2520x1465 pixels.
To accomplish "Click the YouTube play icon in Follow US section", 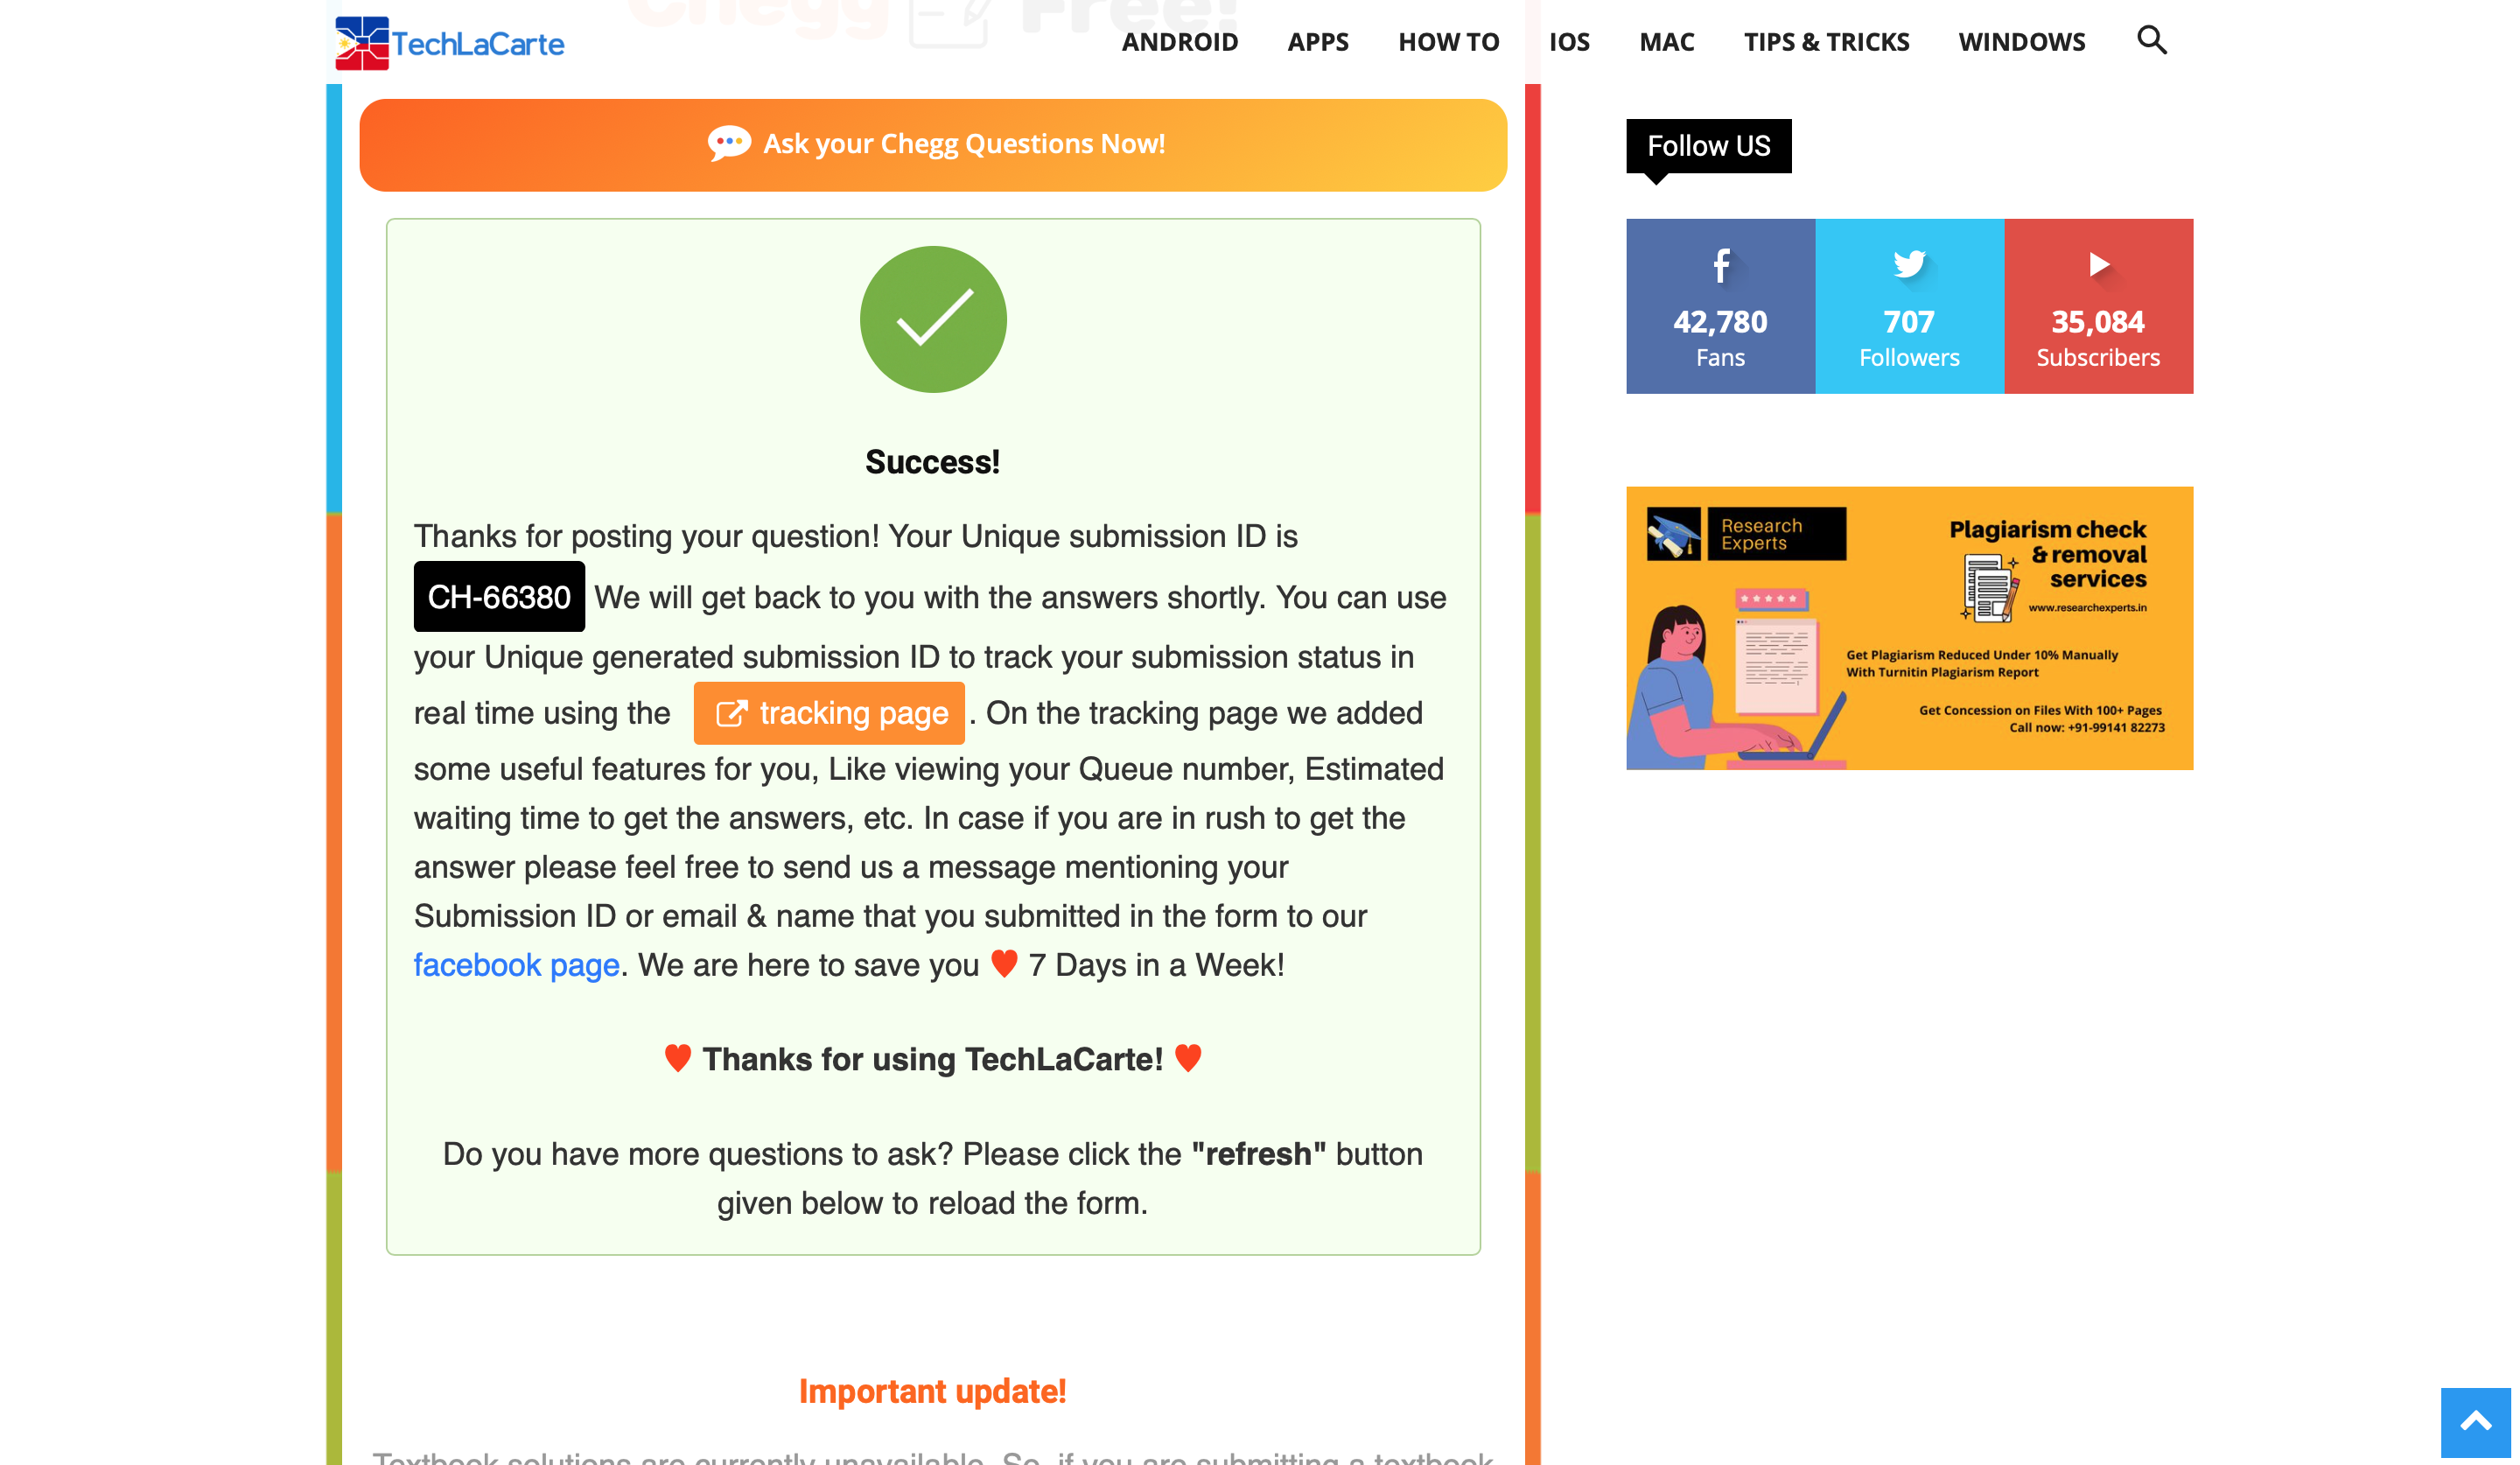I will pos(2098,262).
